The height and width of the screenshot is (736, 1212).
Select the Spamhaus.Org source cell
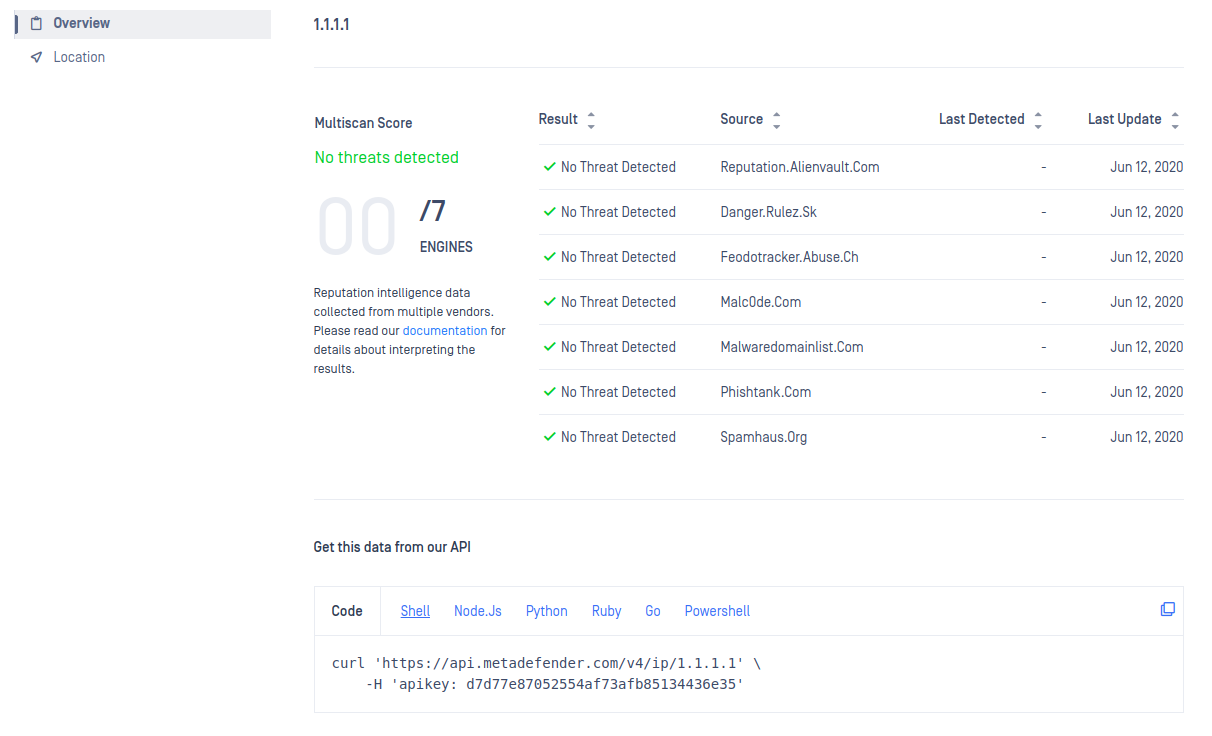pos(763,437)
